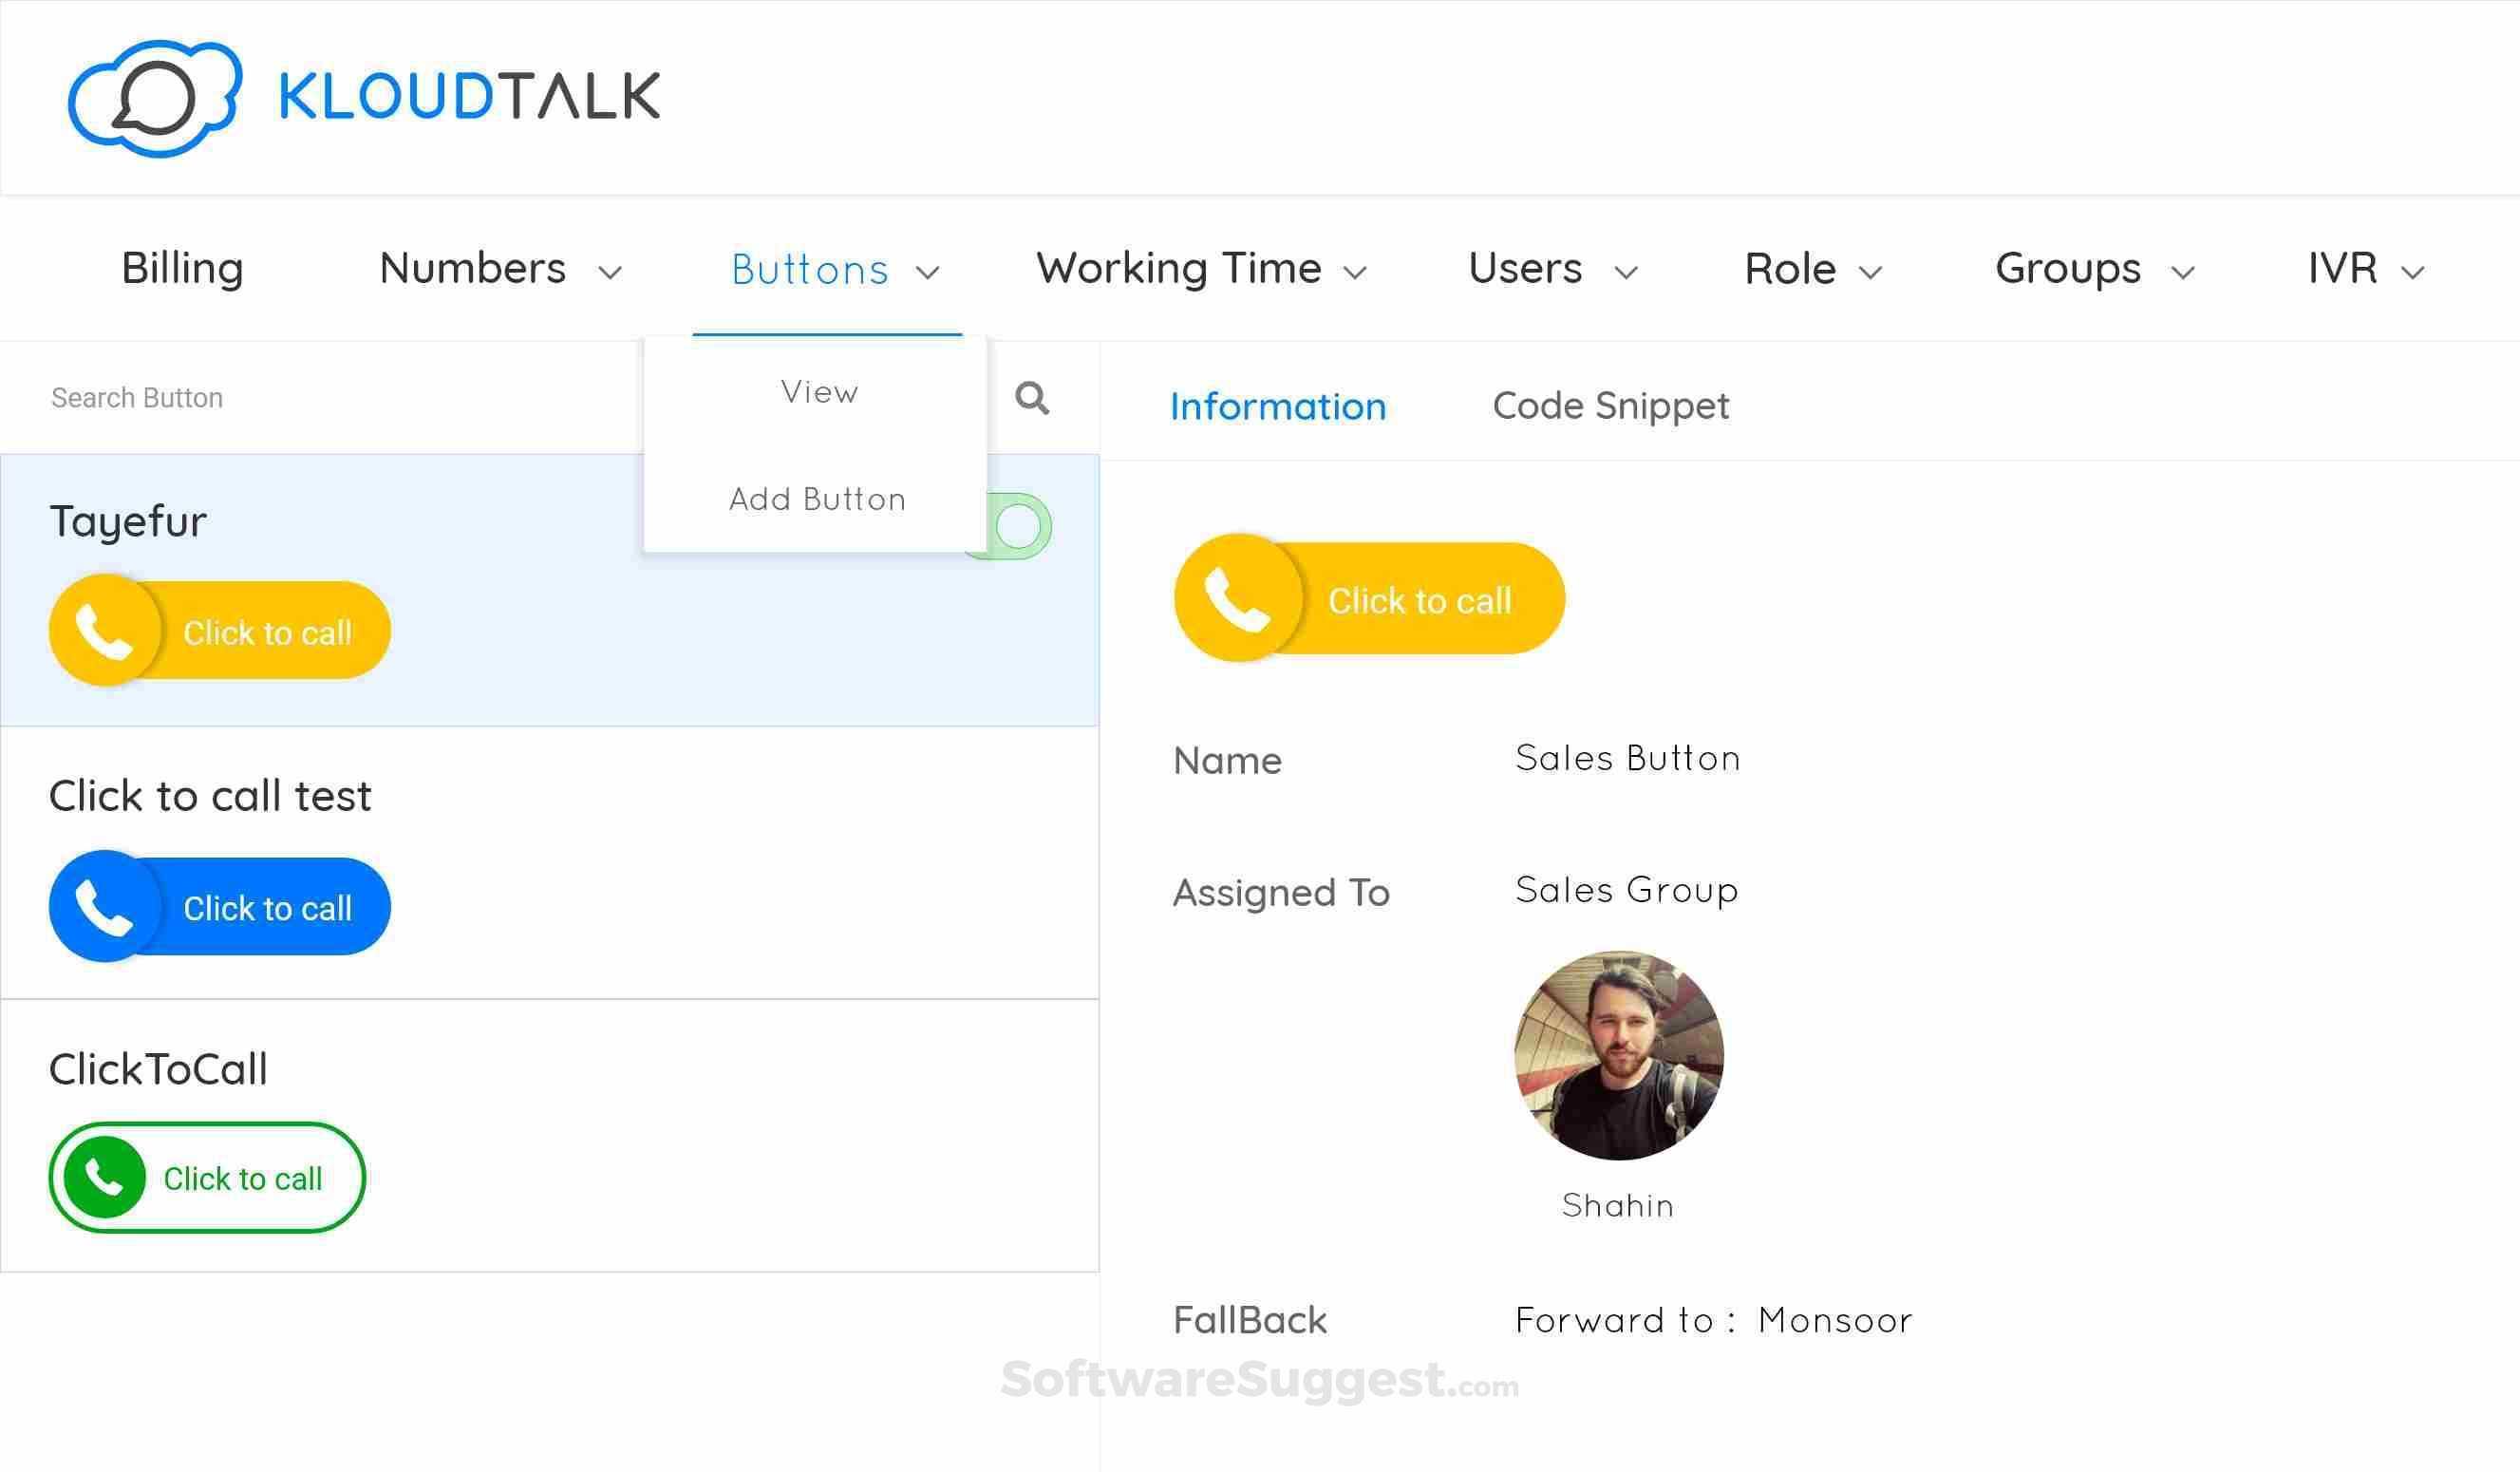The height and width of the screenshot is (1472, 2520).
Task: Expand the Users menu chevron
Action: point(1626,272)
